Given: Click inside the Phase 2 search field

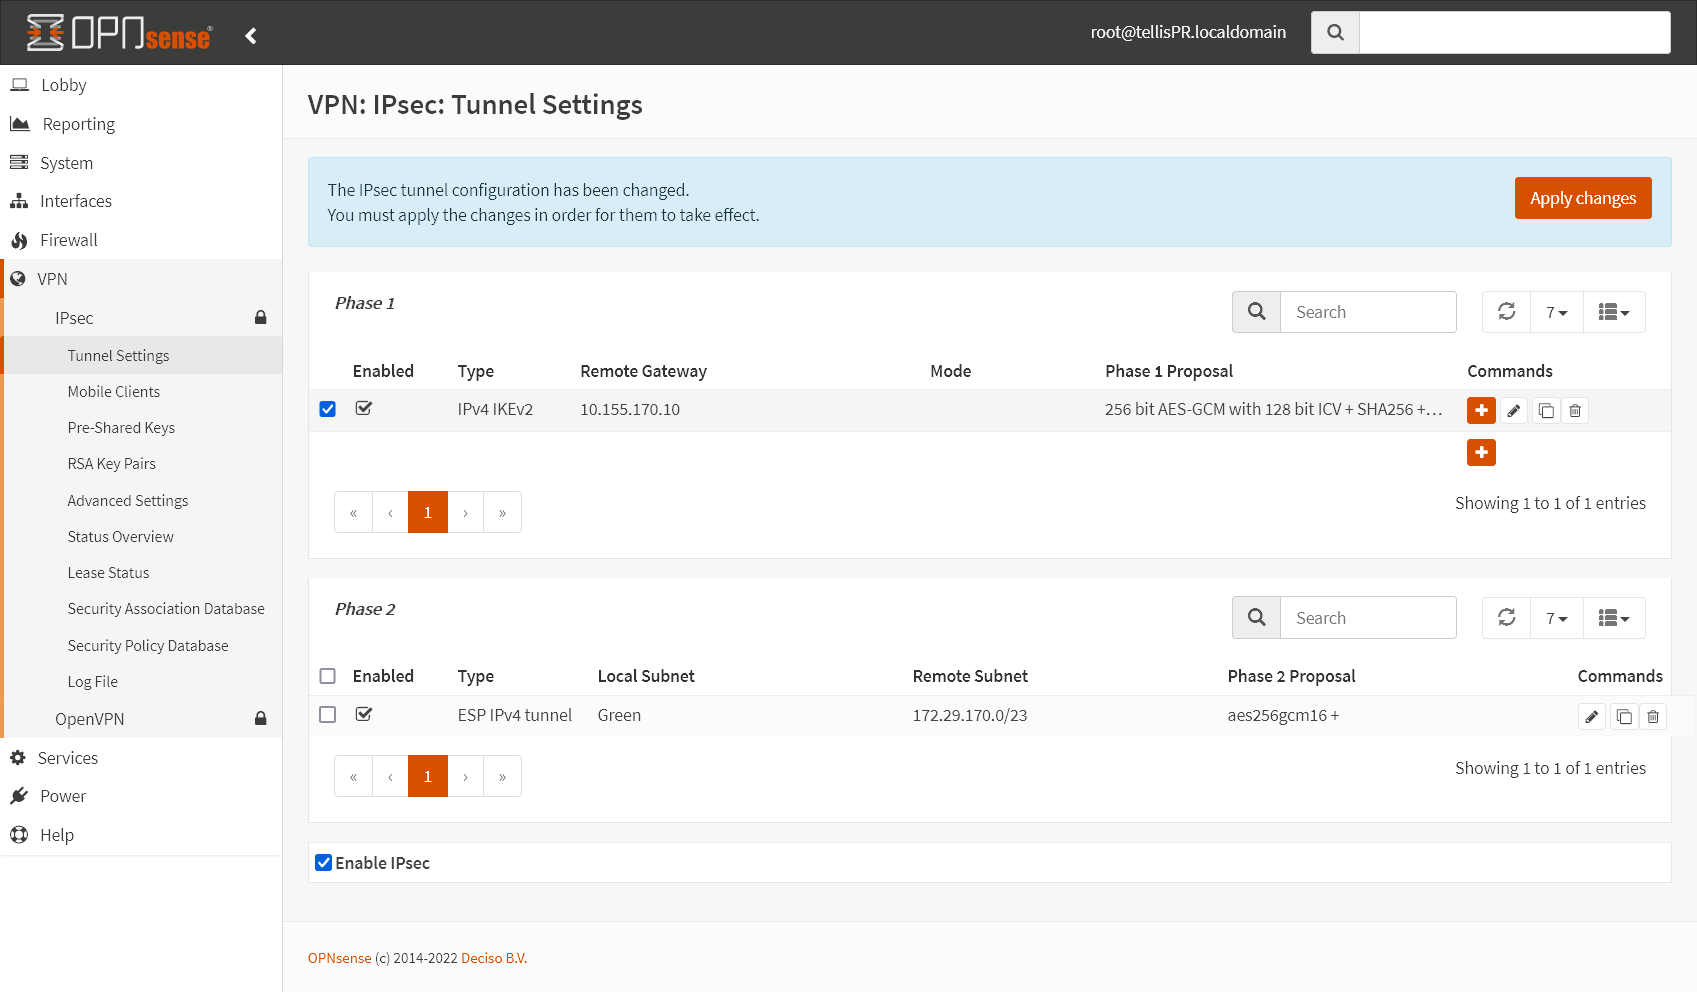Looking at the screenshot, I should (1368, 617).
